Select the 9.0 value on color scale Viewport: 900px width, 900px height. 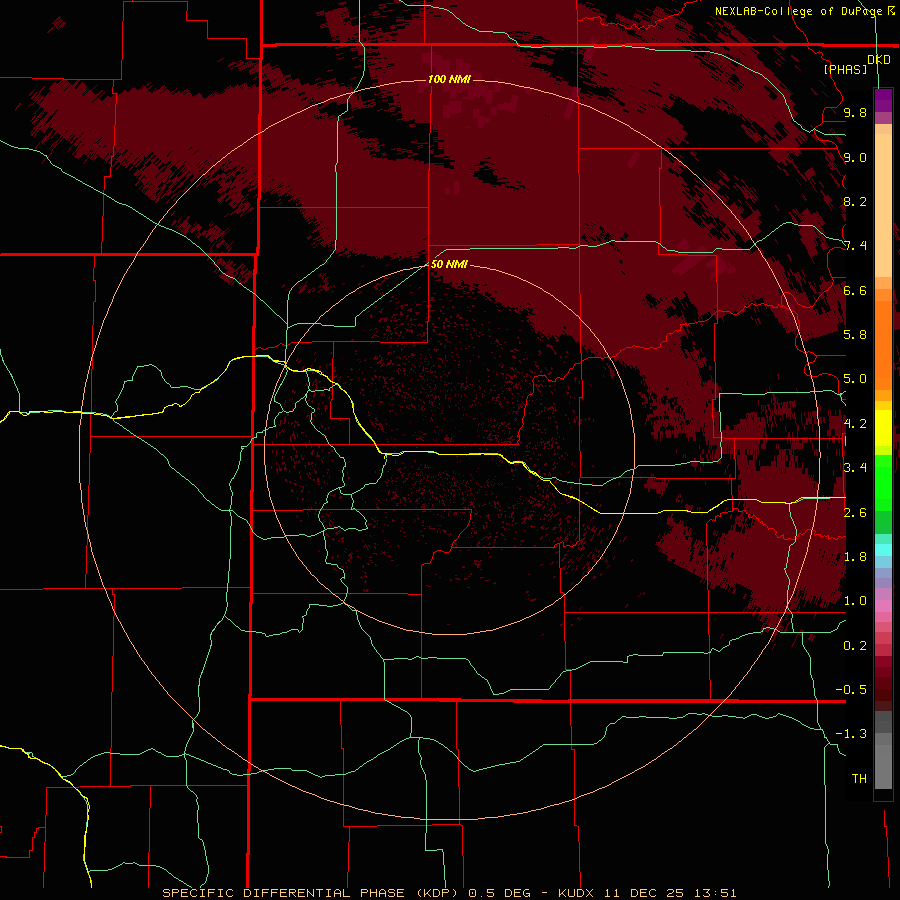click(855, 157)
